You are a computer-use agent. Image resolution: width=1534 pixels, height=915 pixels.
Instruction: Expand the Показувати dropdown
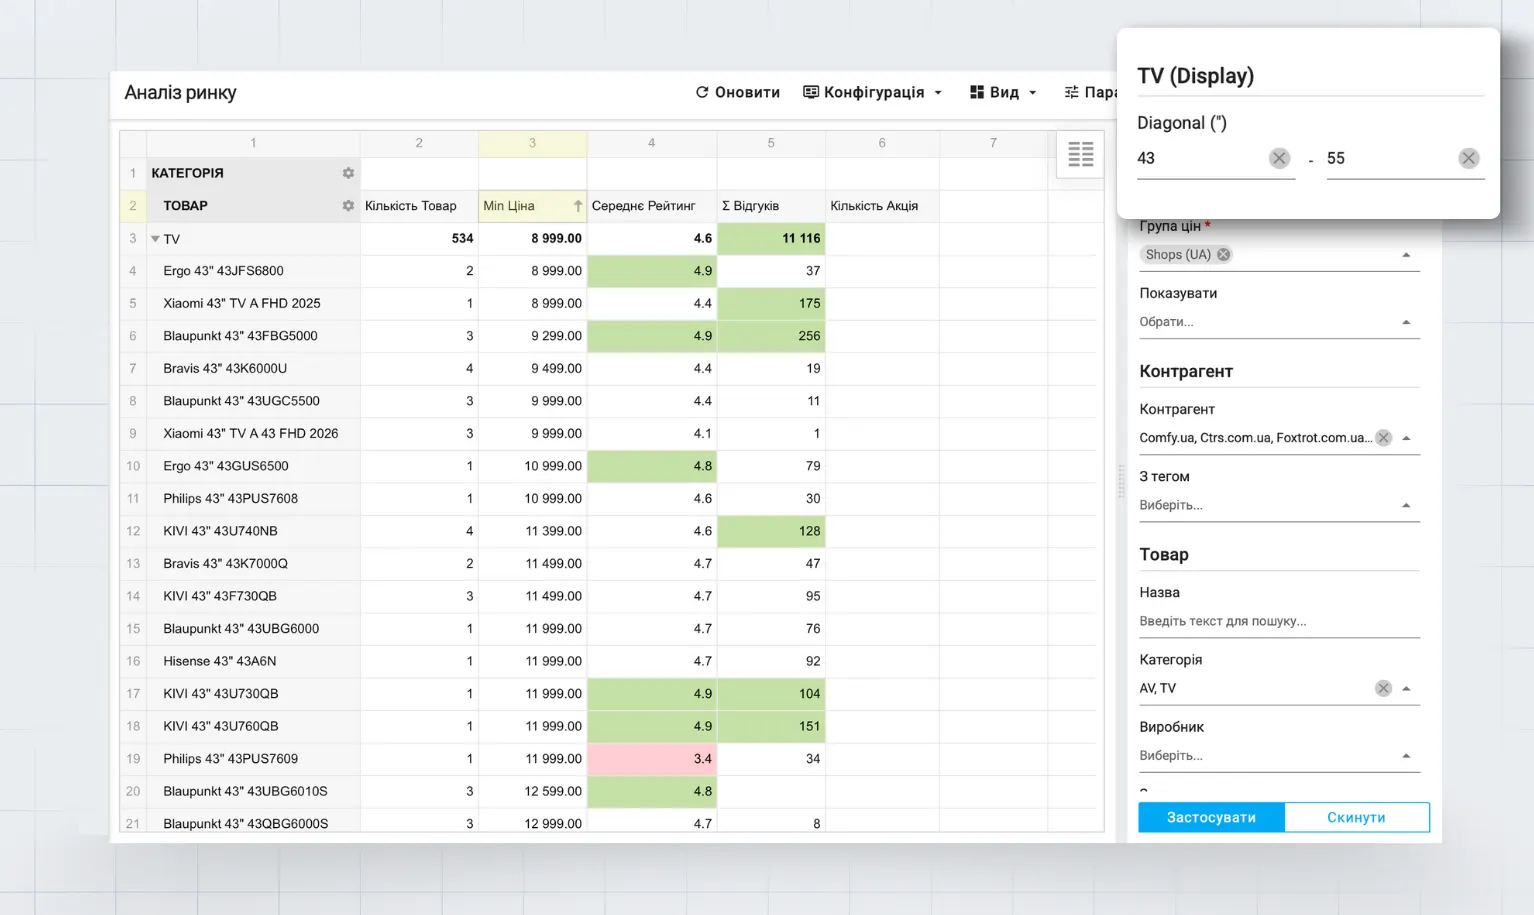(x=1406, y=322)
